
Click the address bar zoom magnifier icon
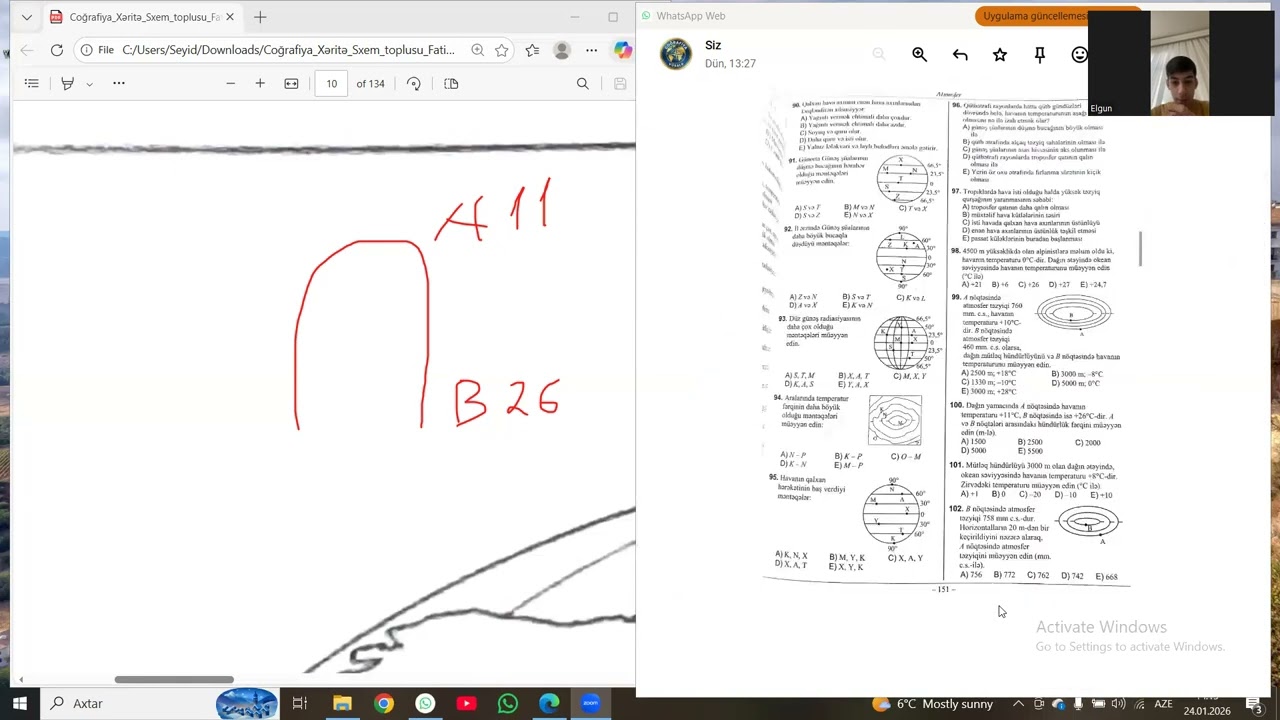point(477,50)
